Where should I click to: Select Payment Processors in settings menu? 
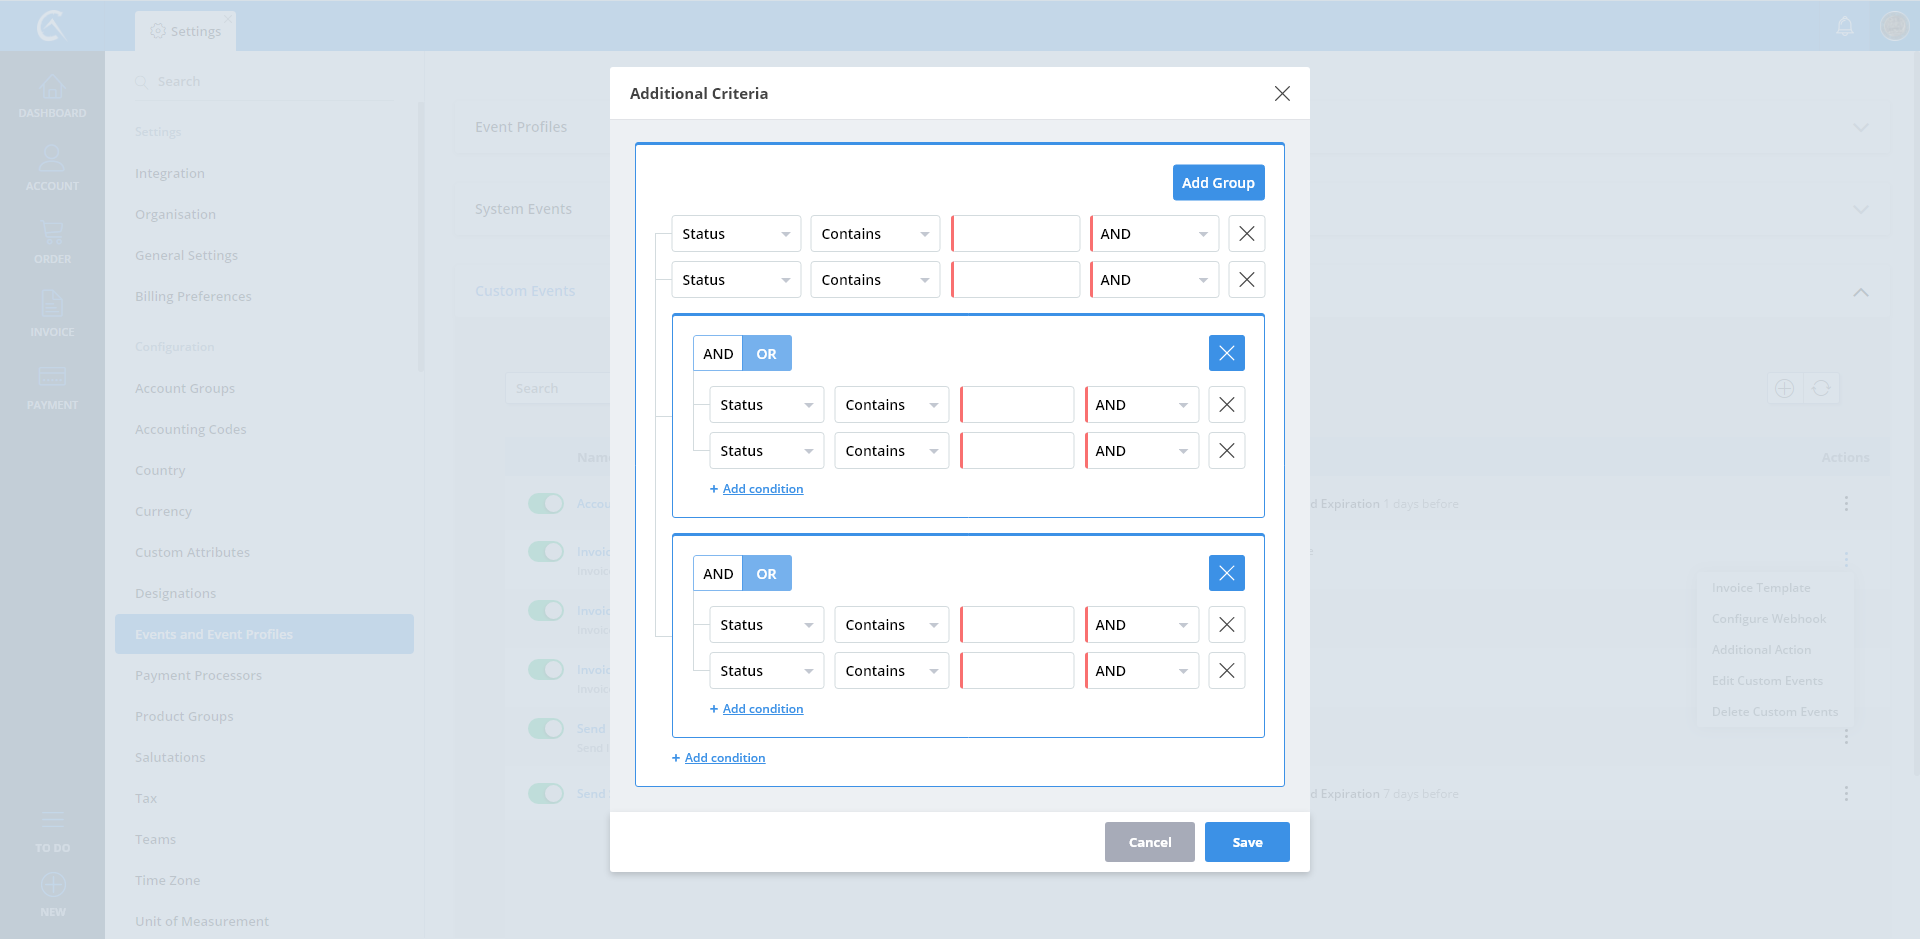point(198,676)
